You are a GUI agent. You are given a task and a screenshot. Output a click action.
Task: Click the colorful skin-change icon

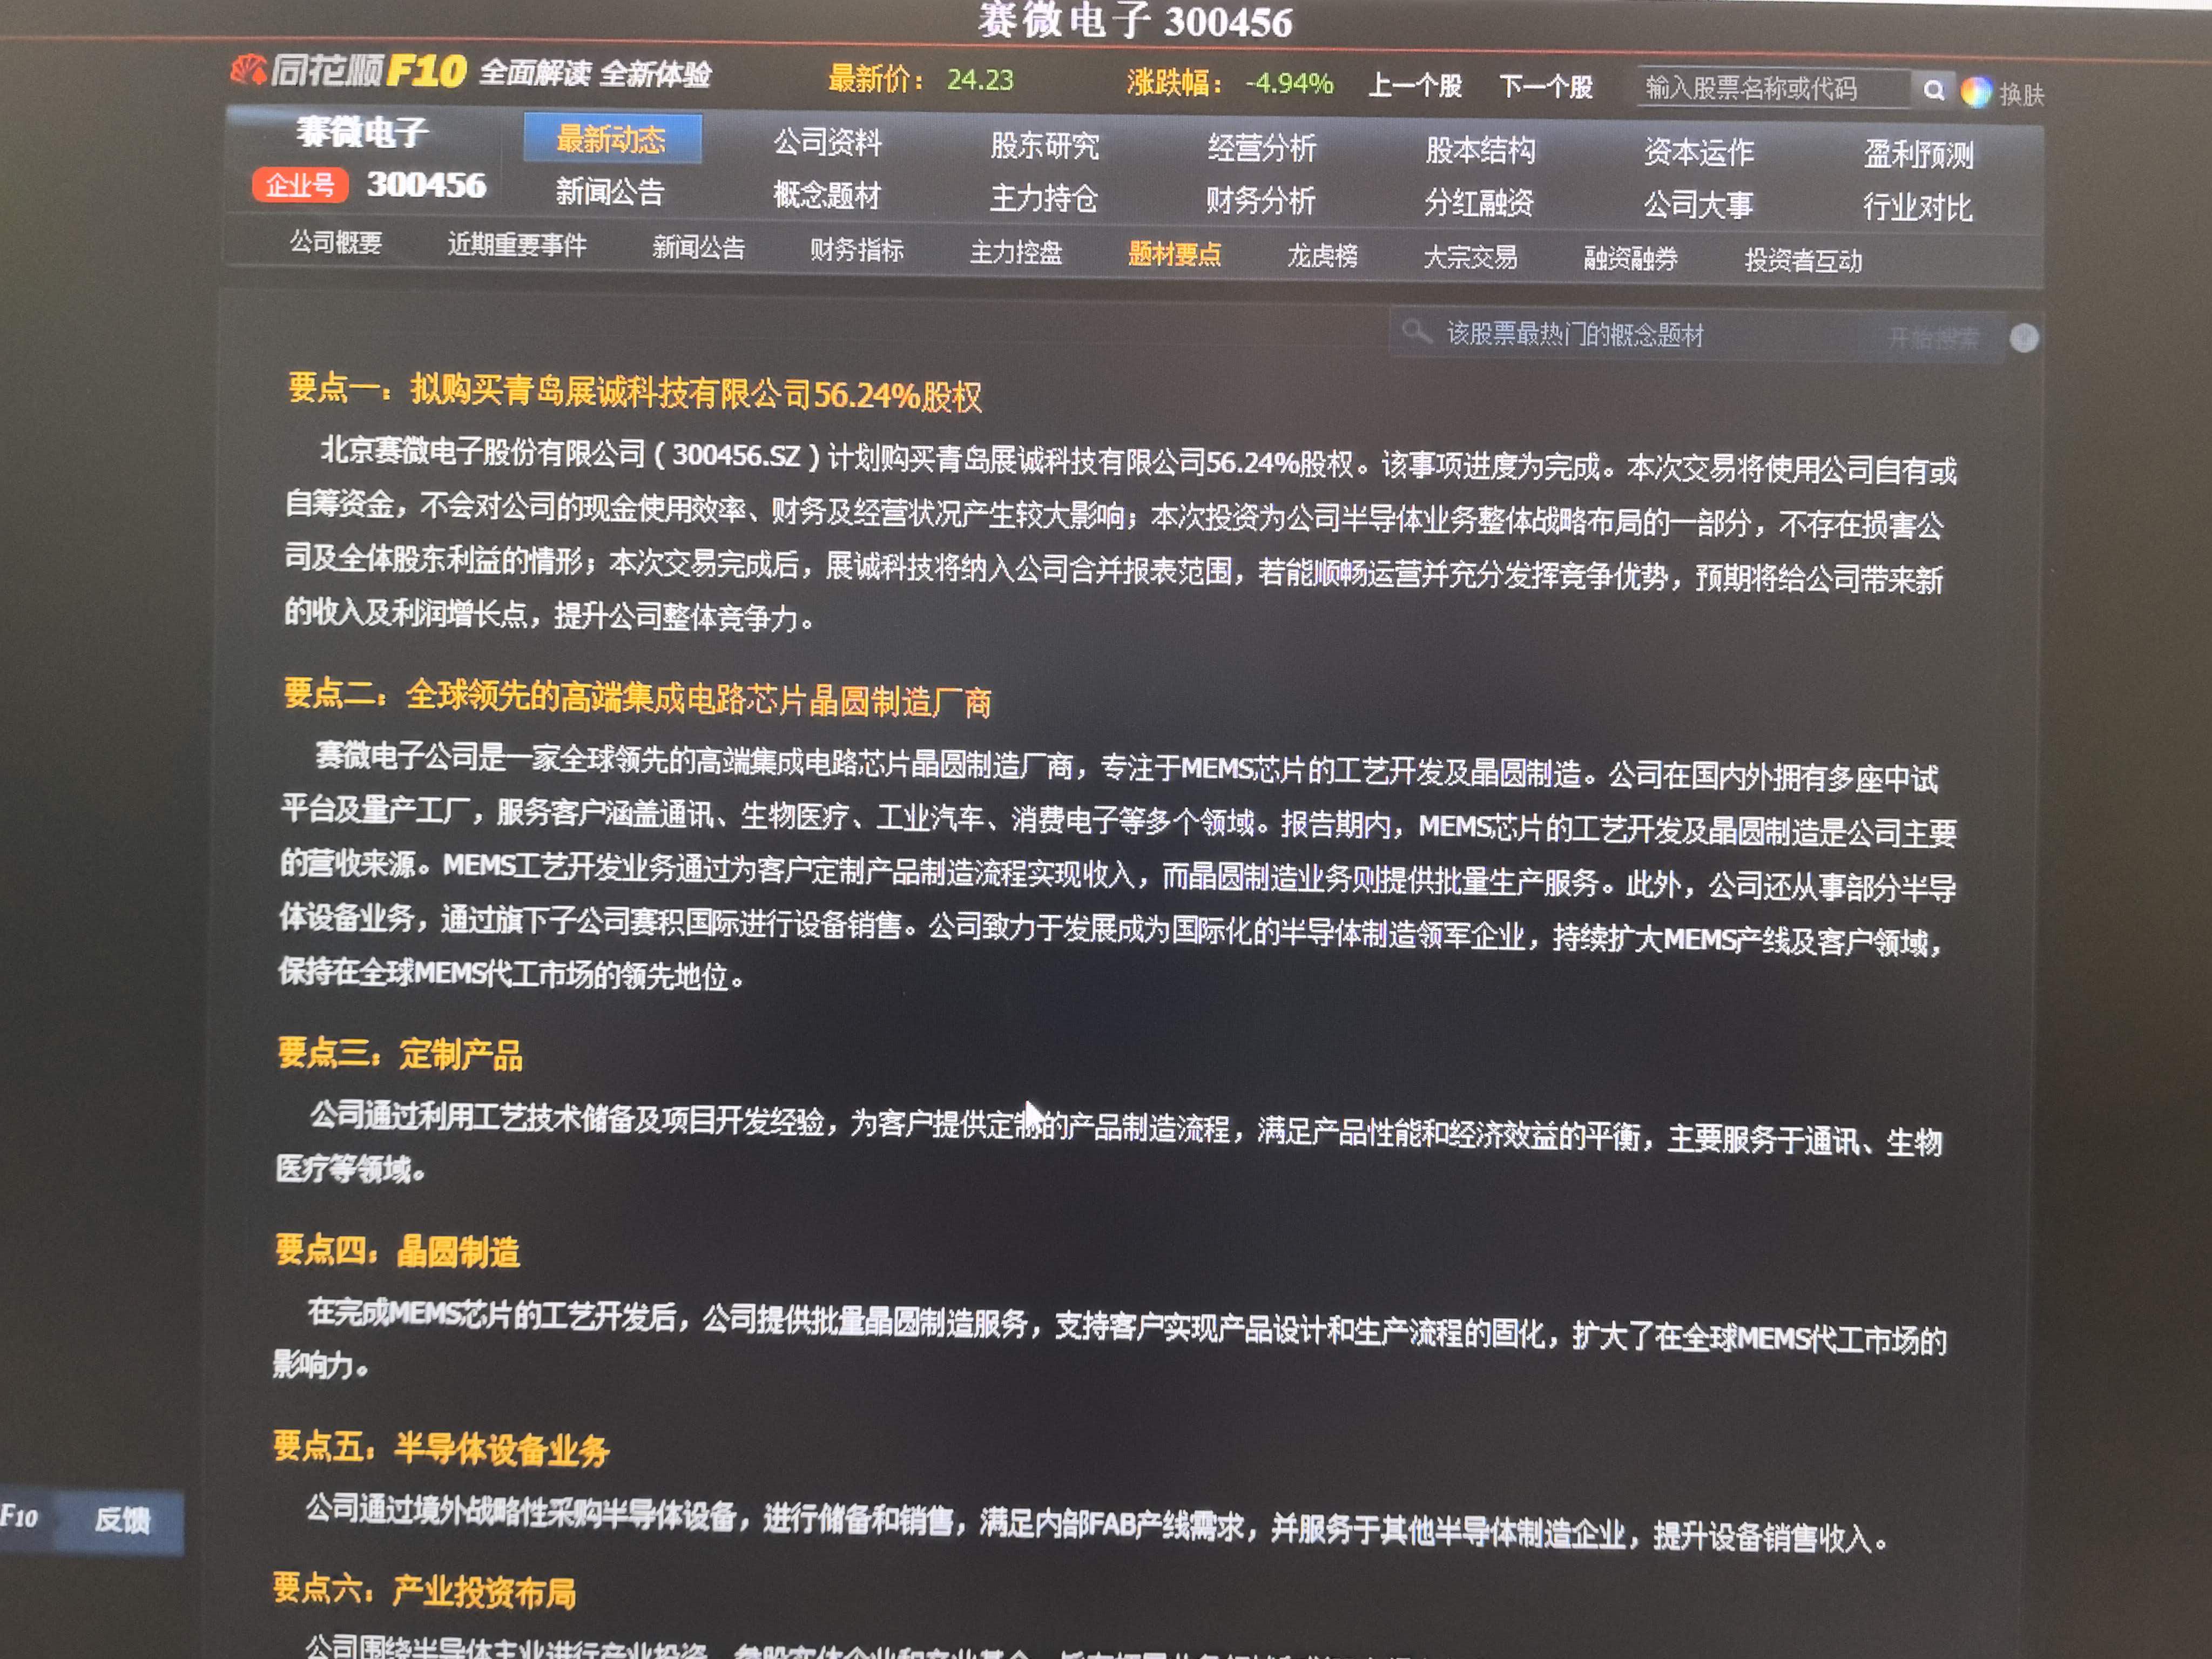[x=1975, y=92]
